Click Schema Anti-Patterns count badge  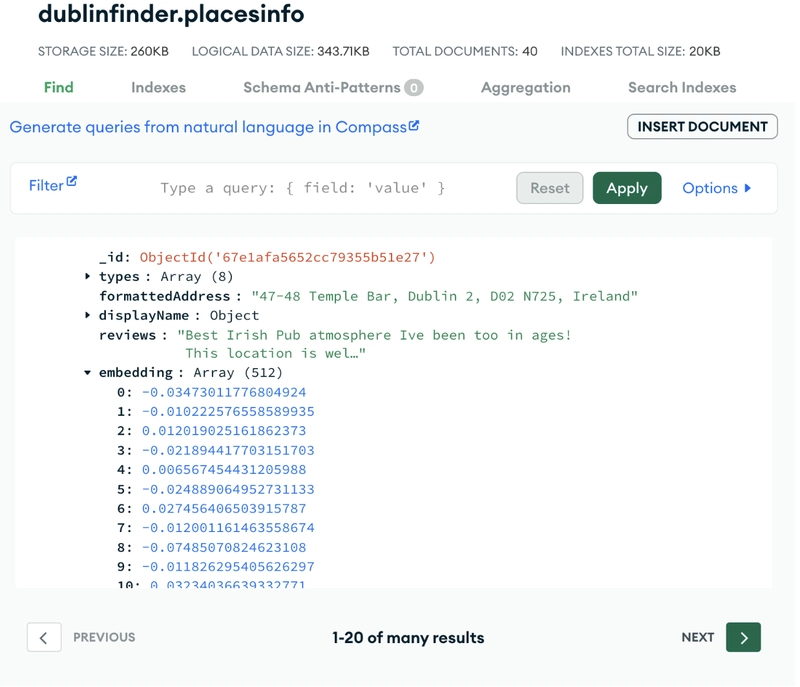[414, 88]
